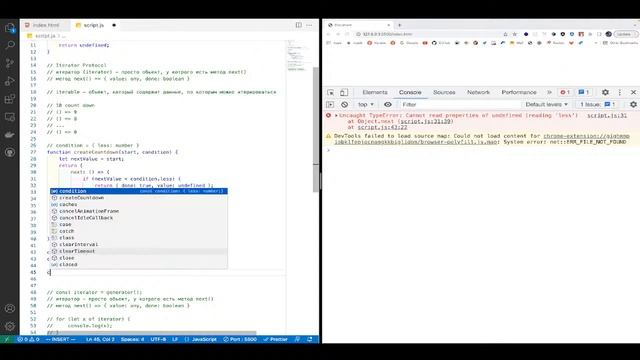Screen dimensions: 640x360
Task: Change indentation Spaces: 4 setting
Action: (132, 339)
